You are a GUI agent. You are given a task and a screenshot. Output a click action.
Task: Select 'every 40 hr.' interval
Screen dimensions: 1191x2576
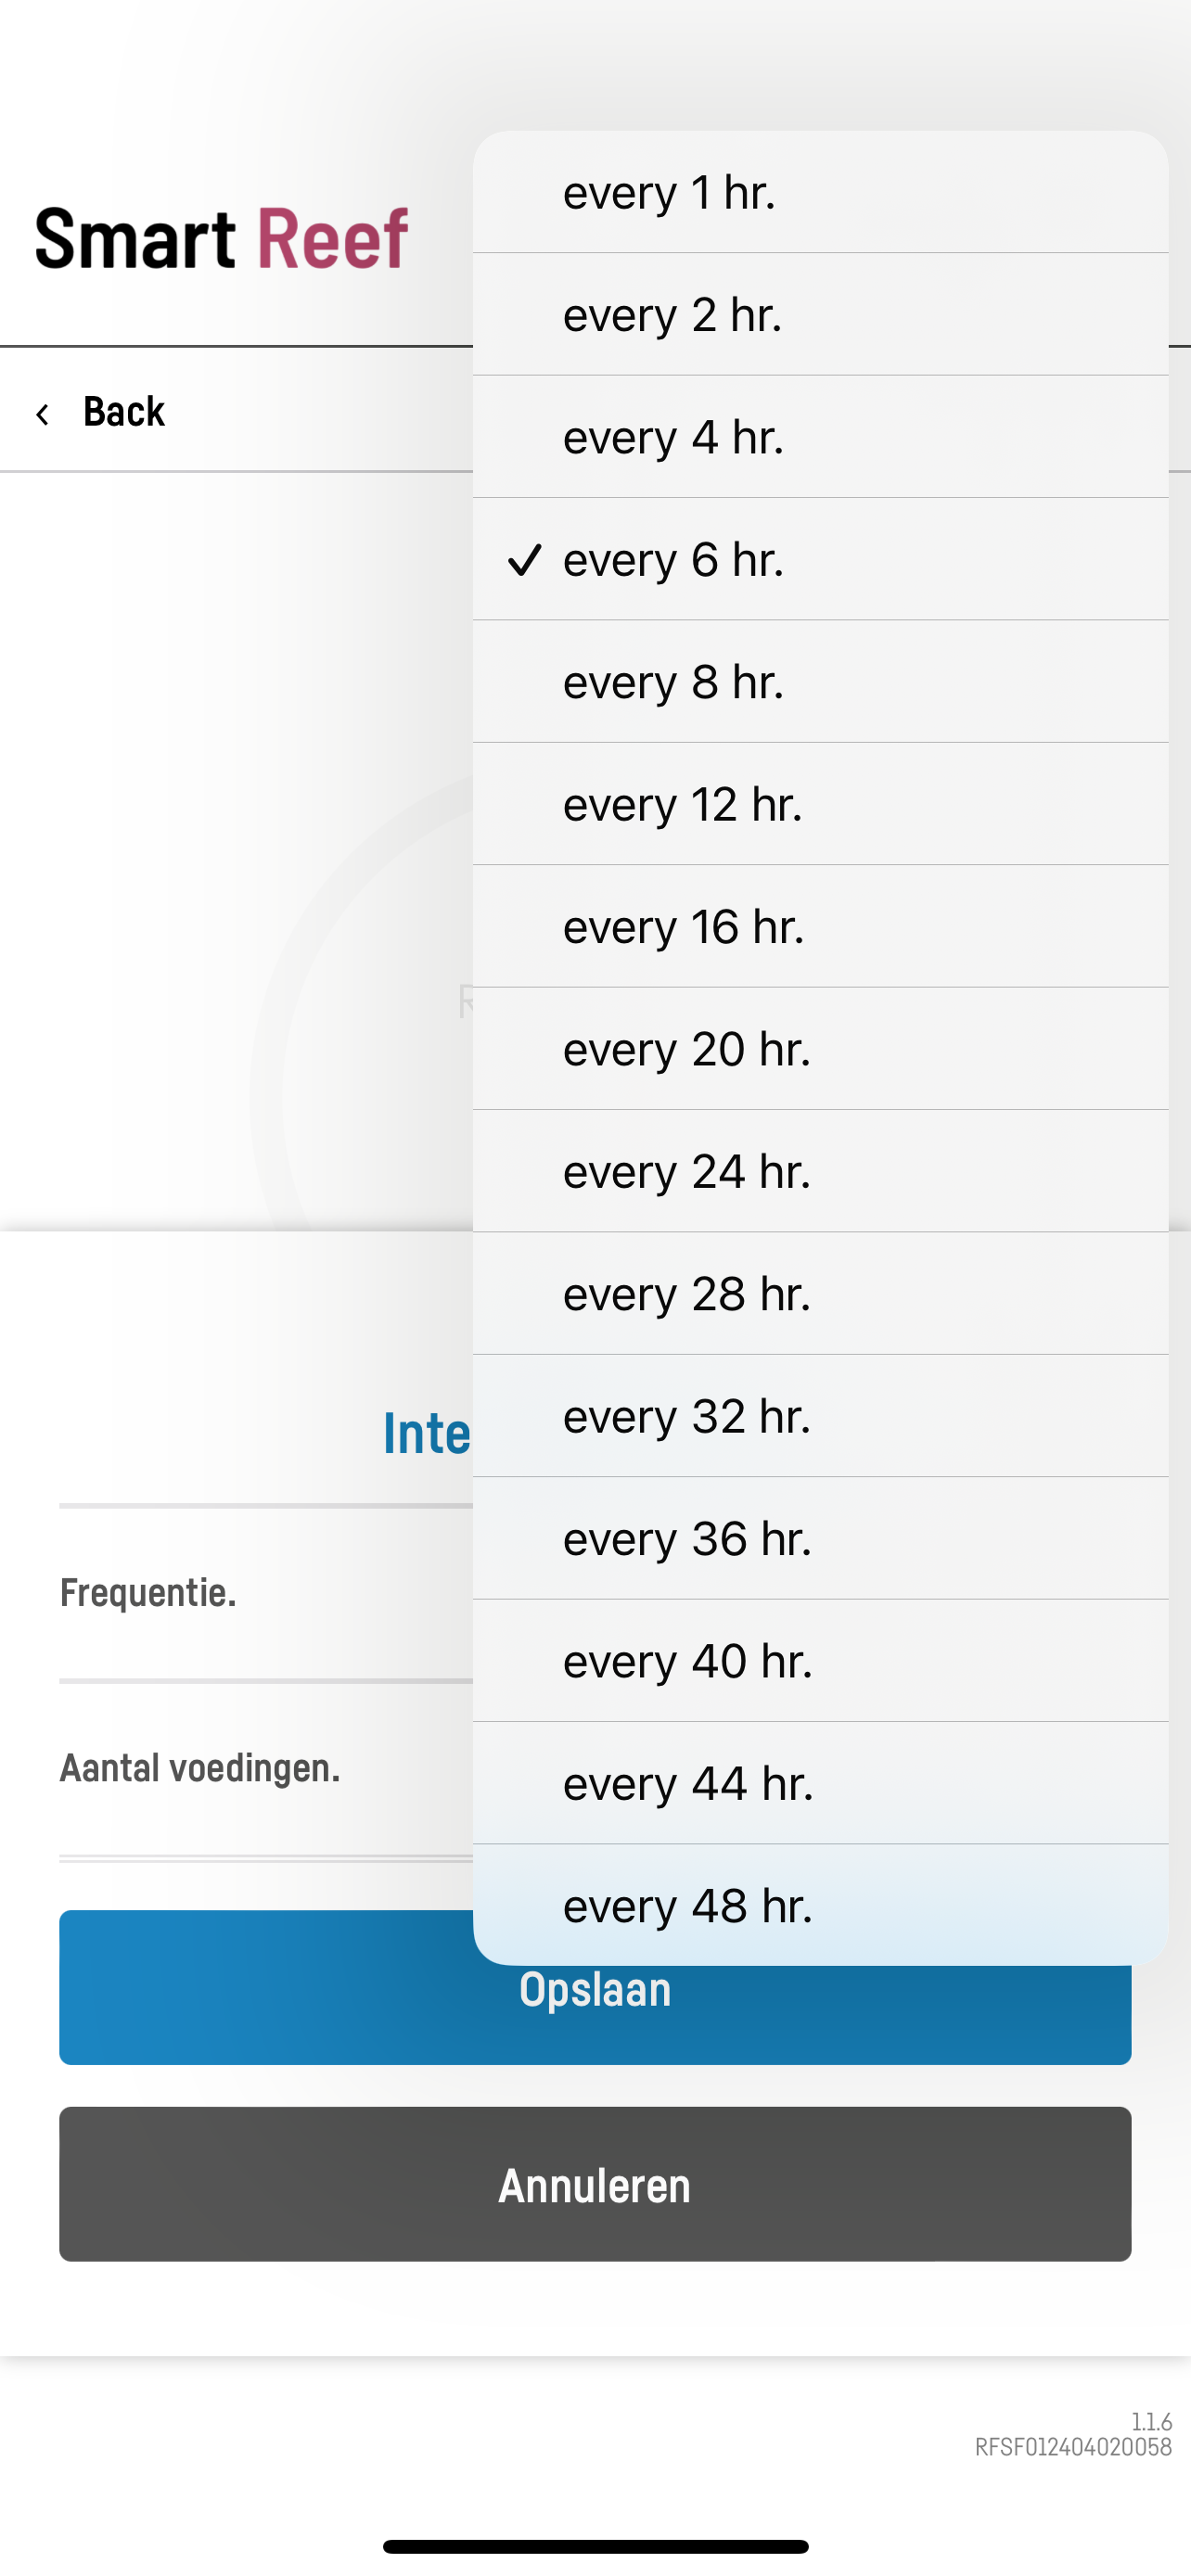coord(820,1661)
